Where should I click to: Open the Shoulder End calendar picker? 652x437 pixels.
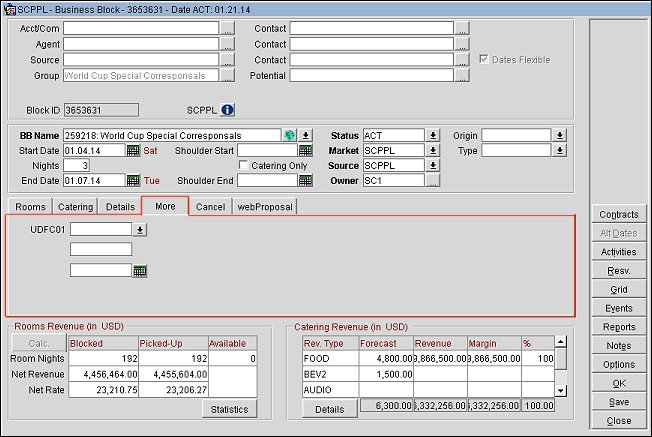[x=305, y=181]
